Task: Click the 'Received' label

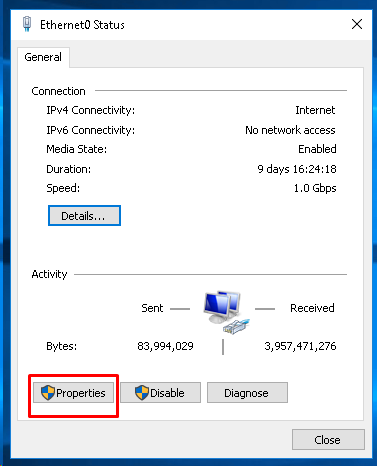Action: coord(312,308)
